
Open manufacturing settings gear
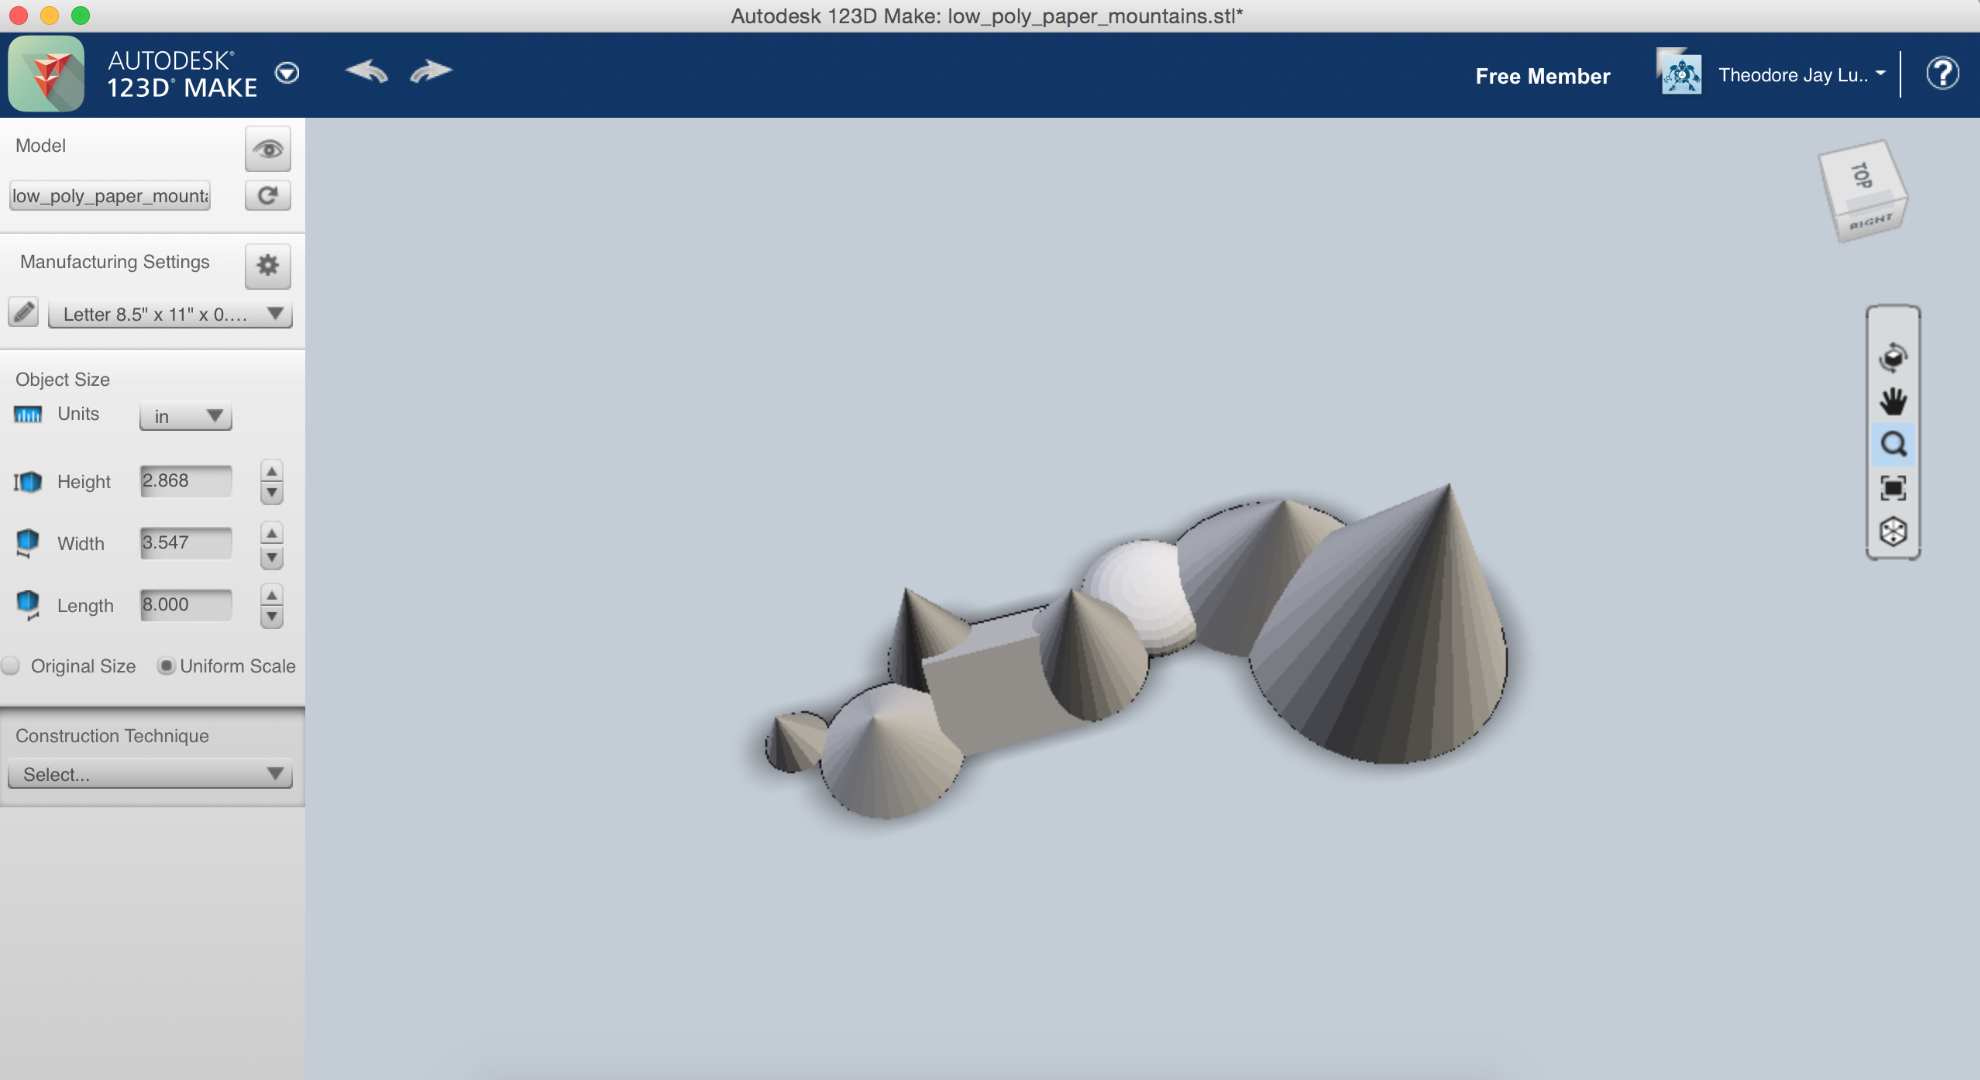pos(267,265)
